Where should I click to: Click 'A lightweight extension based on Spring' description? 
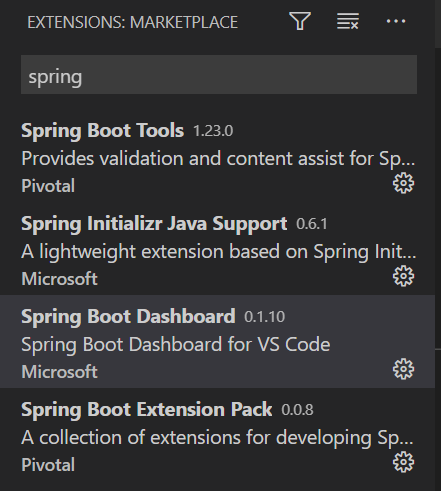[x=219, y=252]
